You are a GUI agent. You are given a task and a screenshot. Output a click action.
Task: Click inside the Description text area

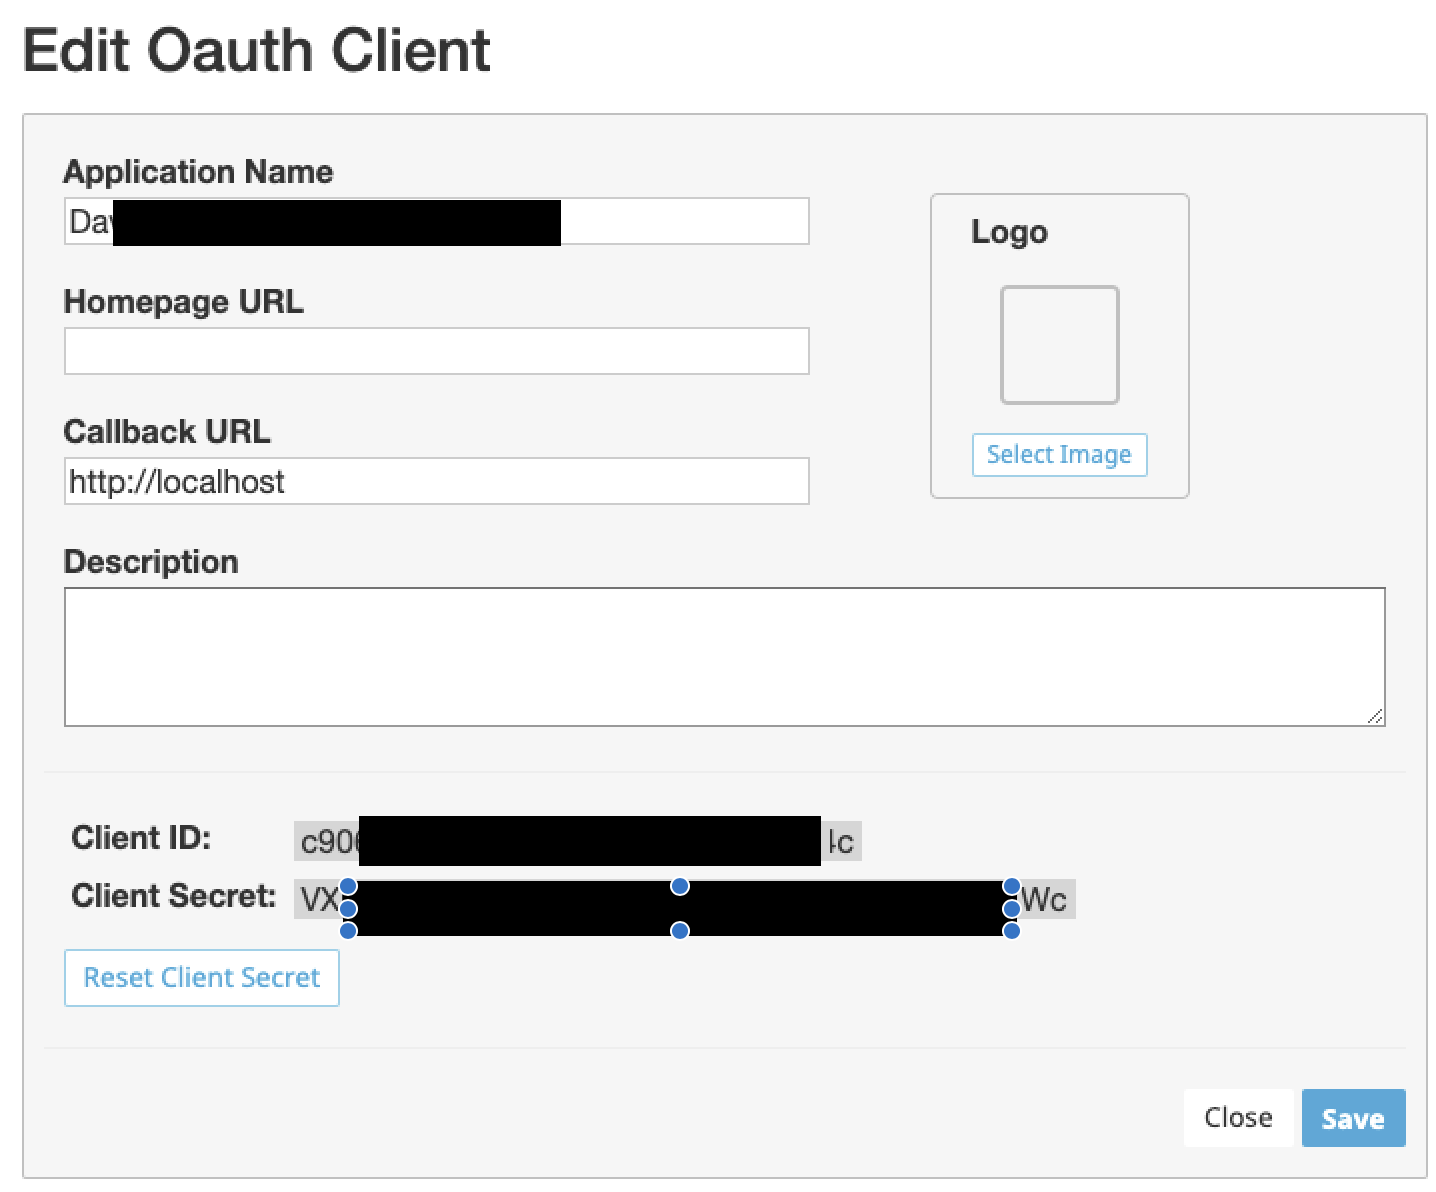724,656
